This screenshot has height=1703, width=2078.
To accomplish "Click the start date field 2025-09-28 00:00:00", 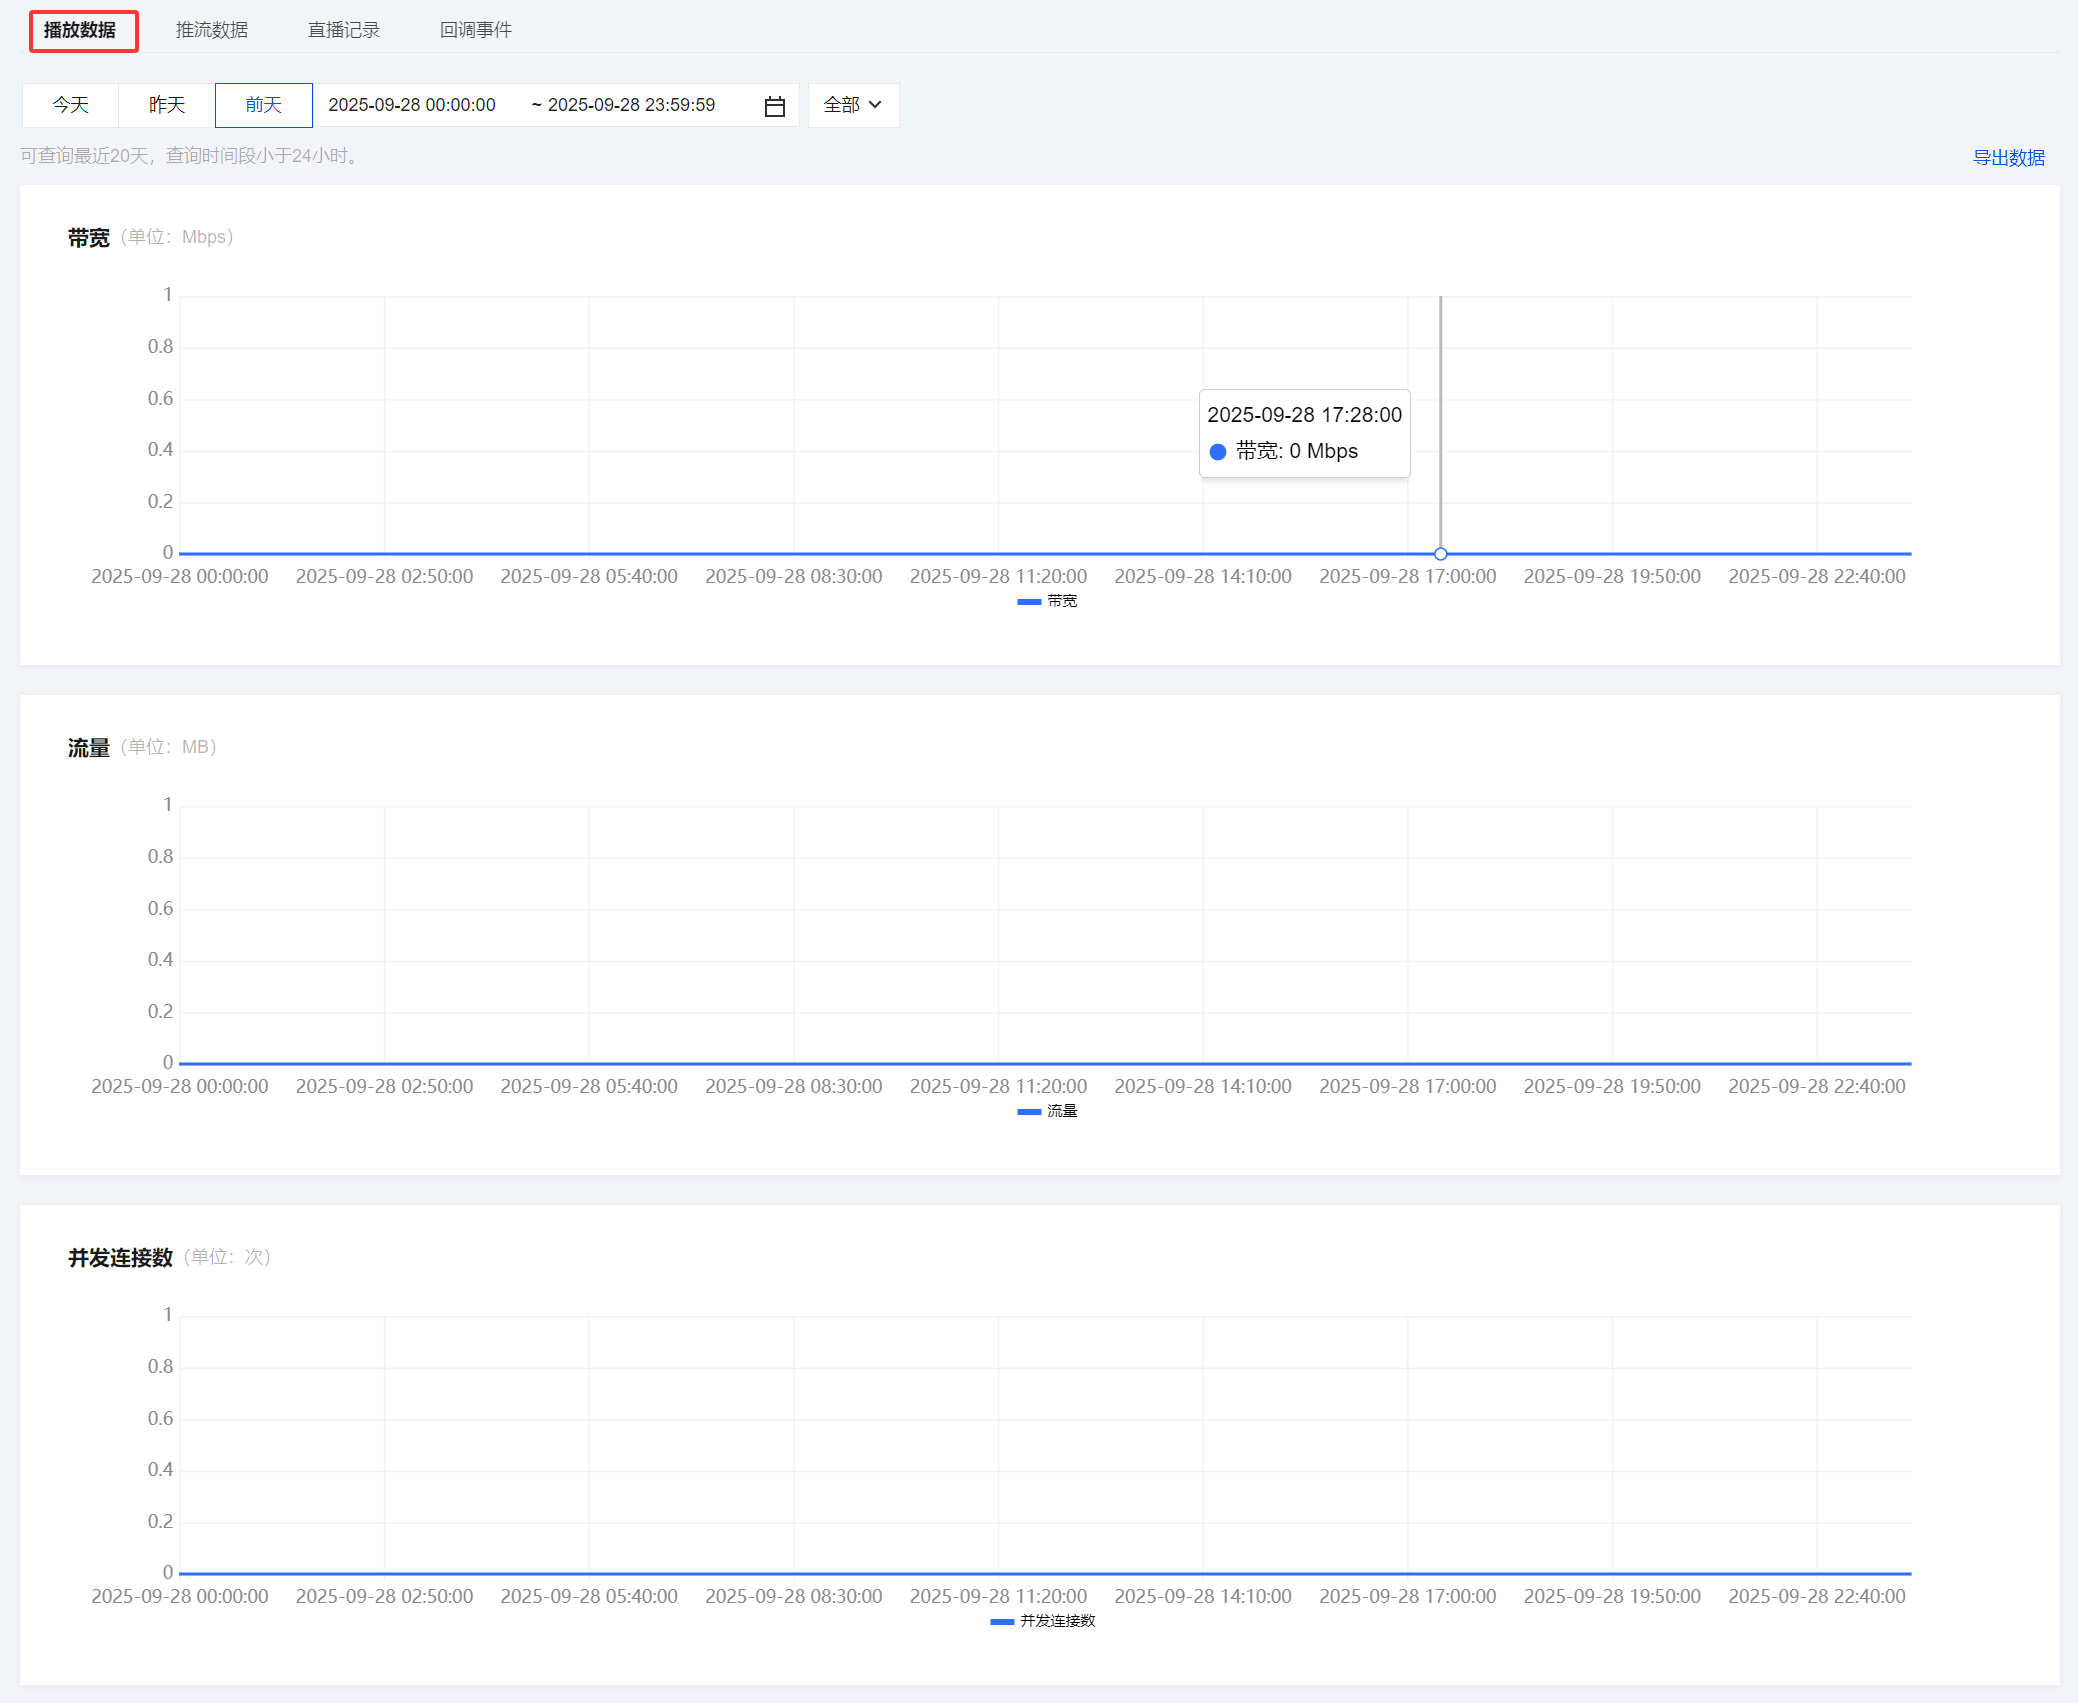I will (x=412, y=105).
